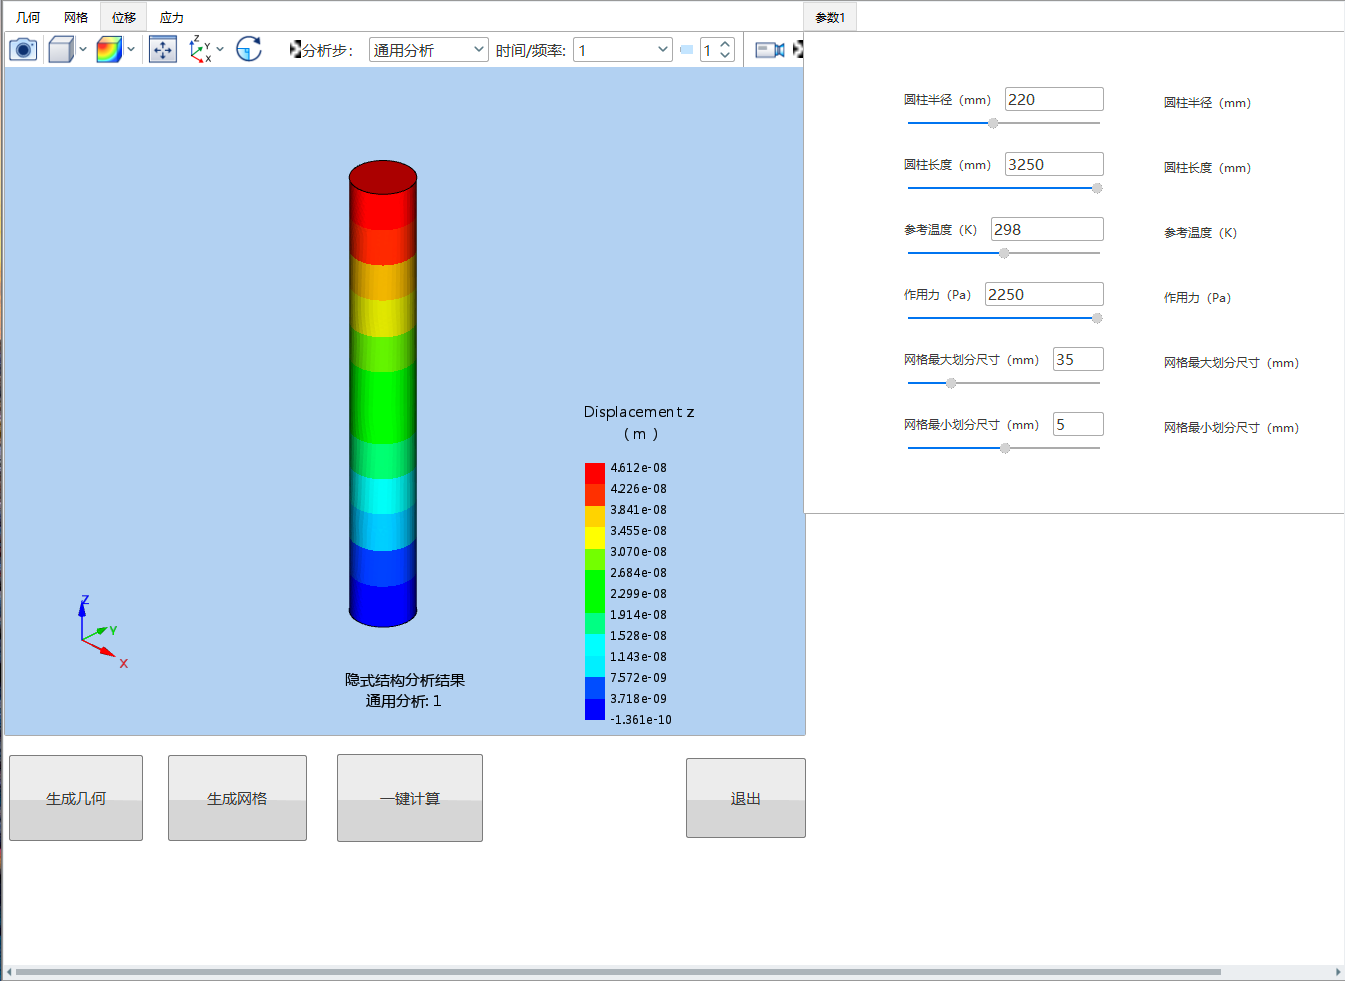The height and width of the screenshot is (981, 1345).
Task: Click the 参考温度 slider handle
Action: tap(1004, 253)
